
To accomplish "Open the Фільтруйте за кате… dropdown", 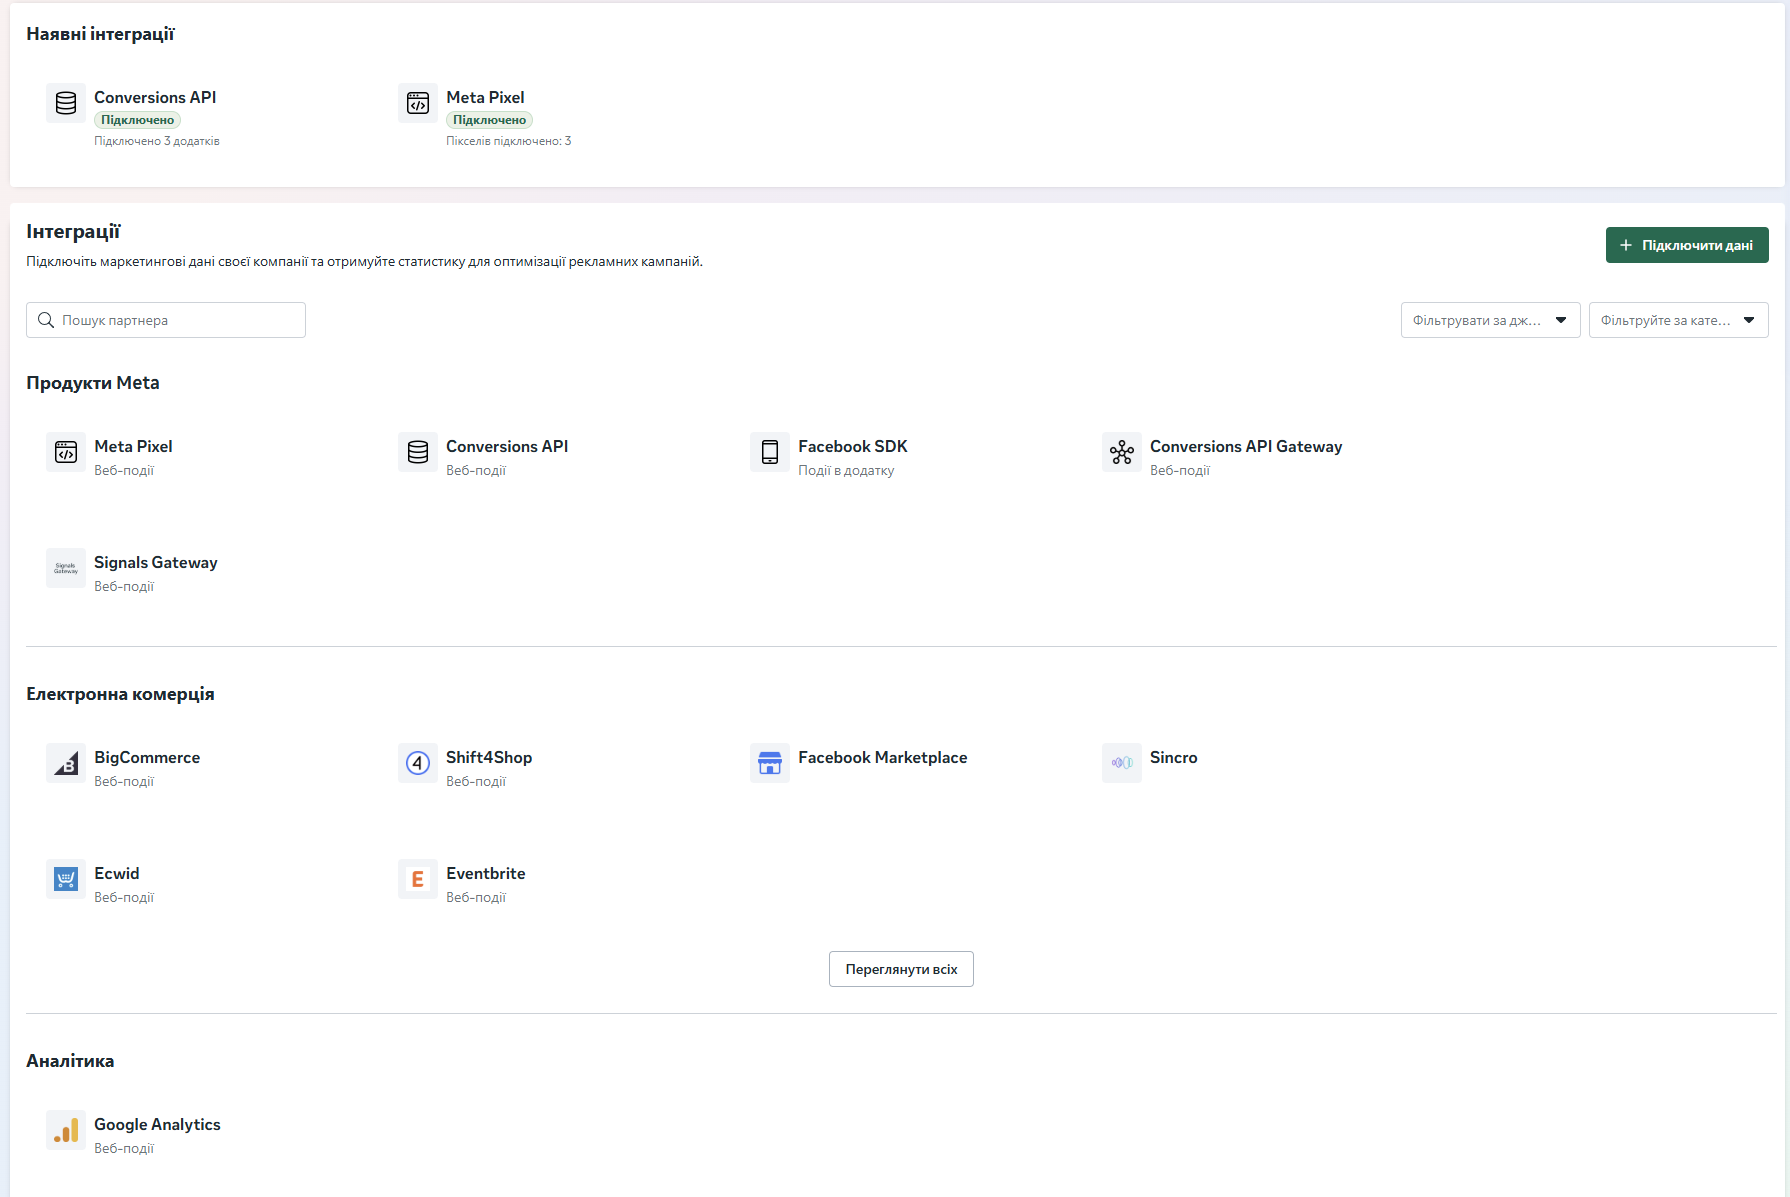I will (x=1678, y=320).
